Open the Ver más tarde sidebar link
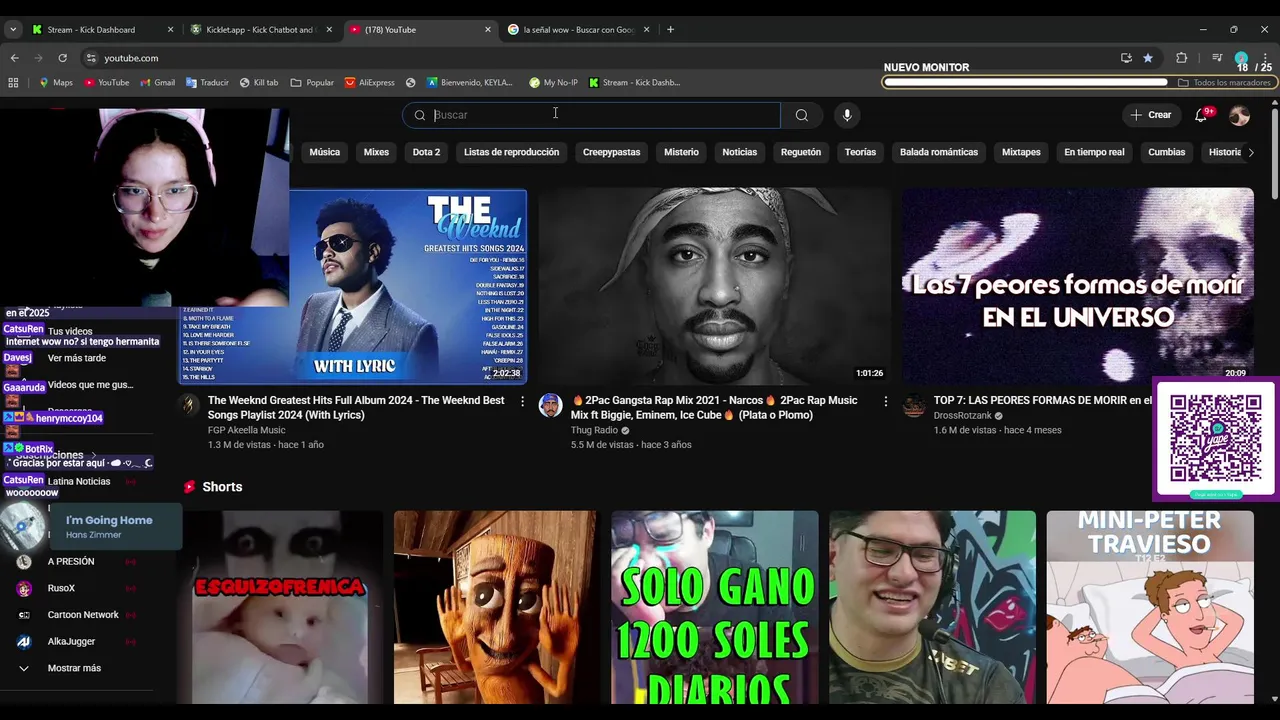 coord(76,358)
